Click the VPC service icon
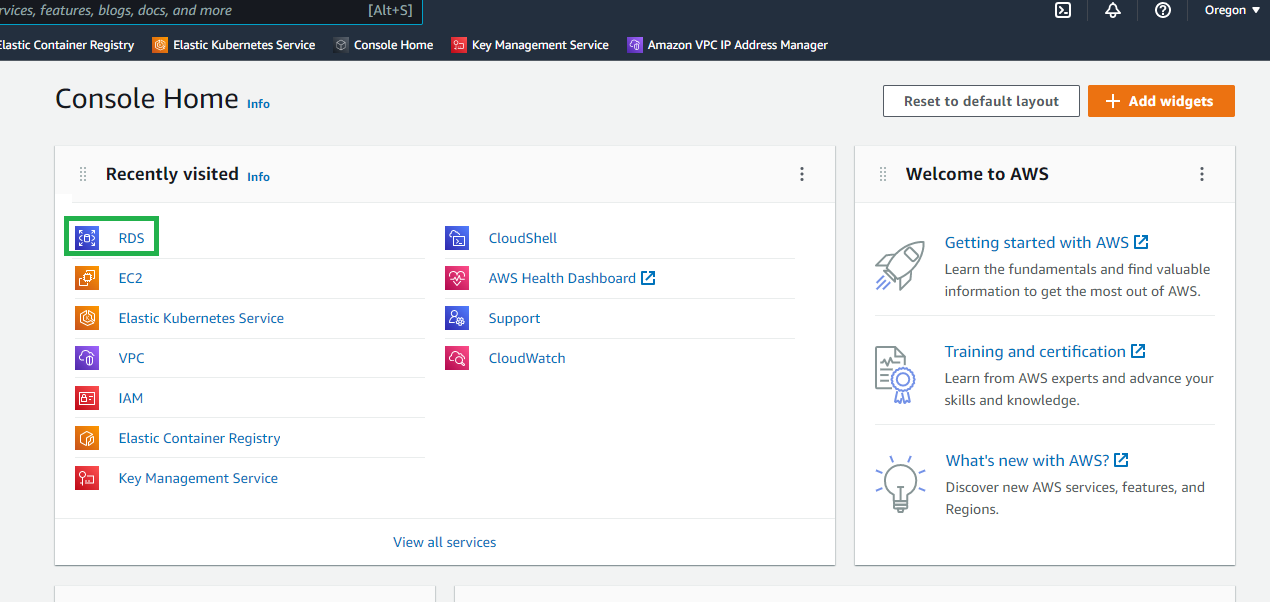 (x=87, y=358)
